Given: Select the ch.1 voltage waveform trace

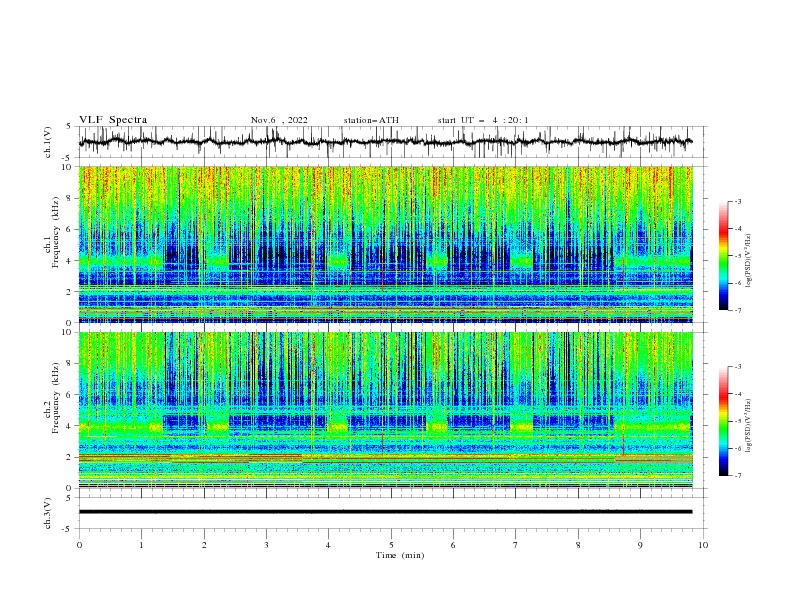Looking at the screenshot, I should pos(385,142).
